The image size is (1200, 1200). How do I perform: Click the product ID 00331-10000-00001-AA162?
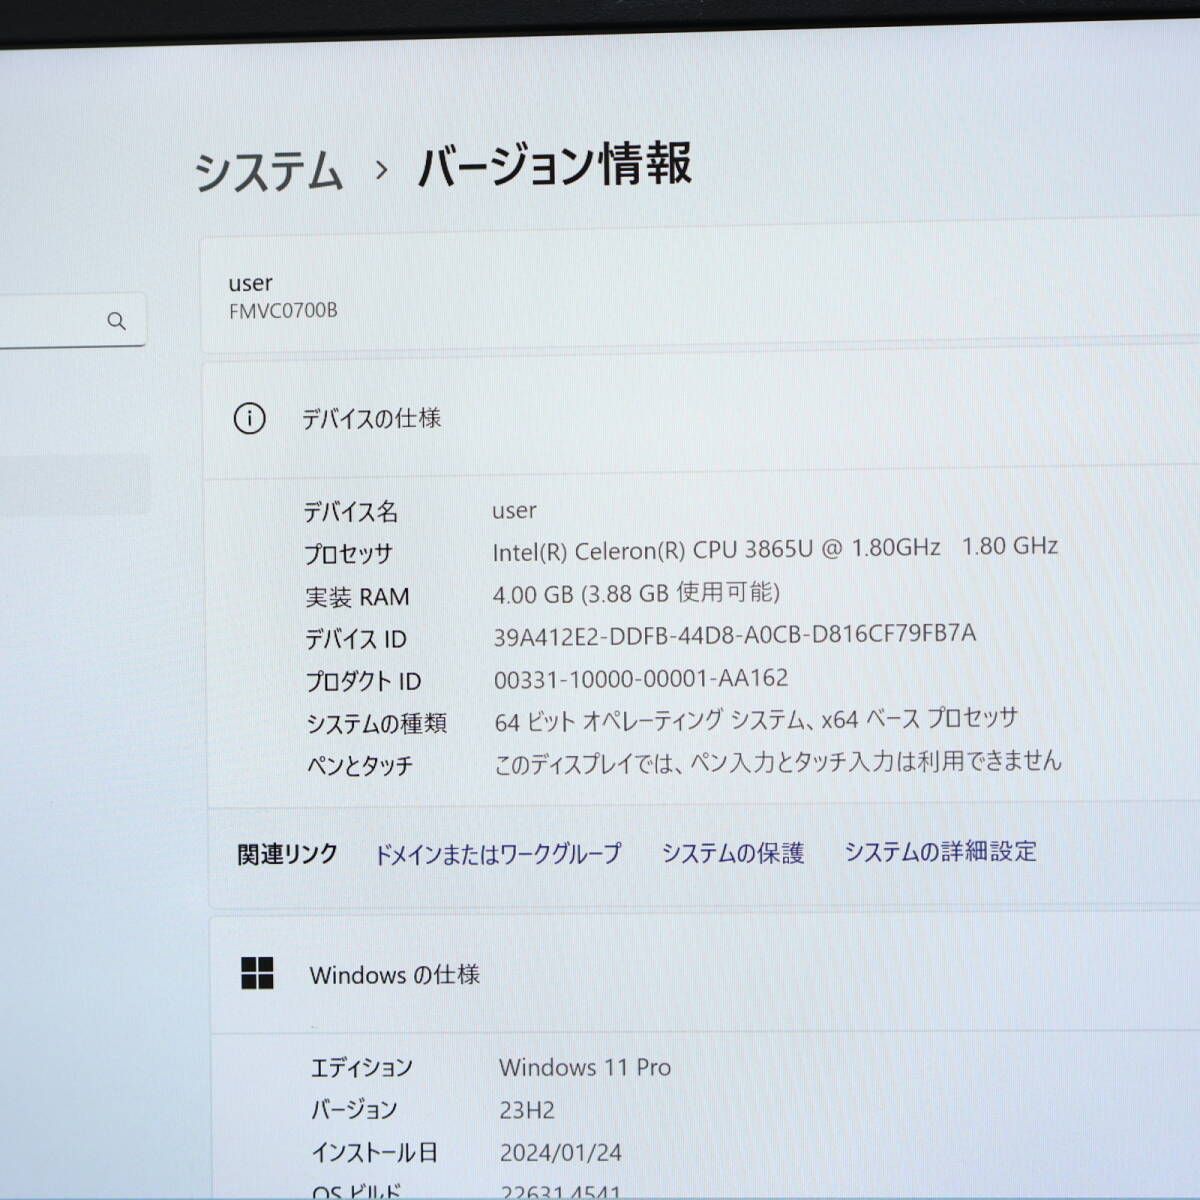click(641, 679)
